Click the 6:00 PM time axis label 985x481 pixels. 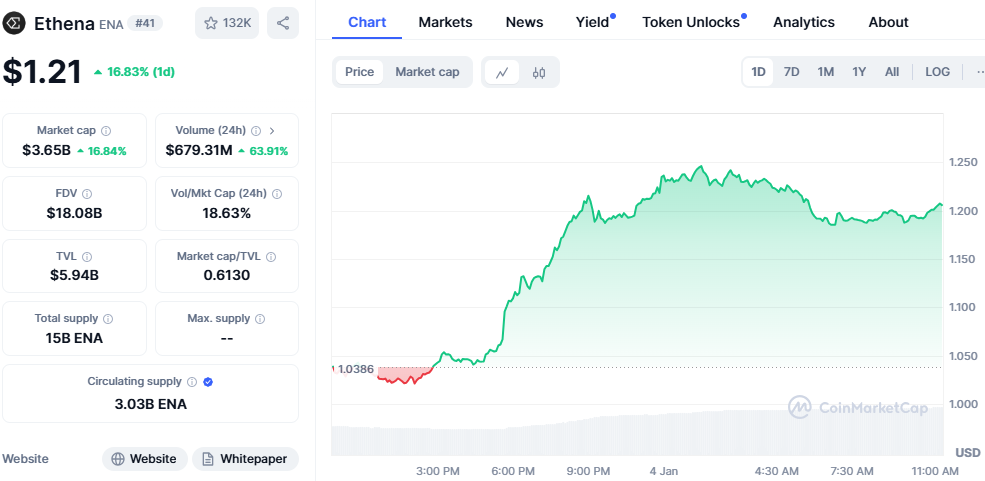[x=514, y=471]
